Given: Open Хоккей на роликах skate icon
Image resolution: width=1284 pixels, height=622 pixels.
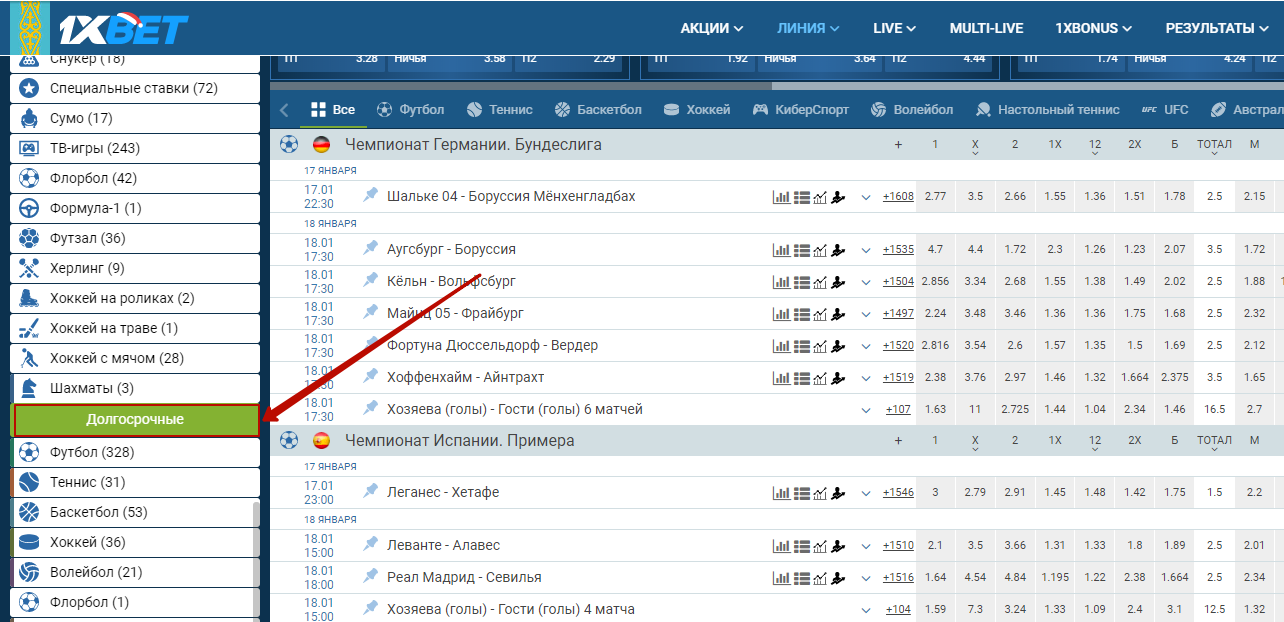Looking at the screenshot, I should [30, 298].
